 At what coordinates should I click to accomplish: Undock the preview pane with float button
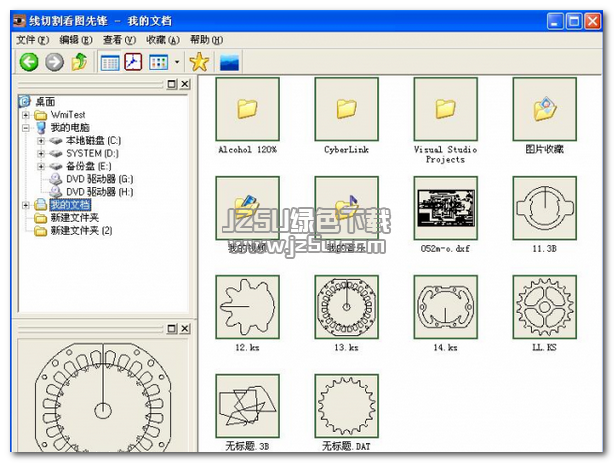tap(171, 329)
